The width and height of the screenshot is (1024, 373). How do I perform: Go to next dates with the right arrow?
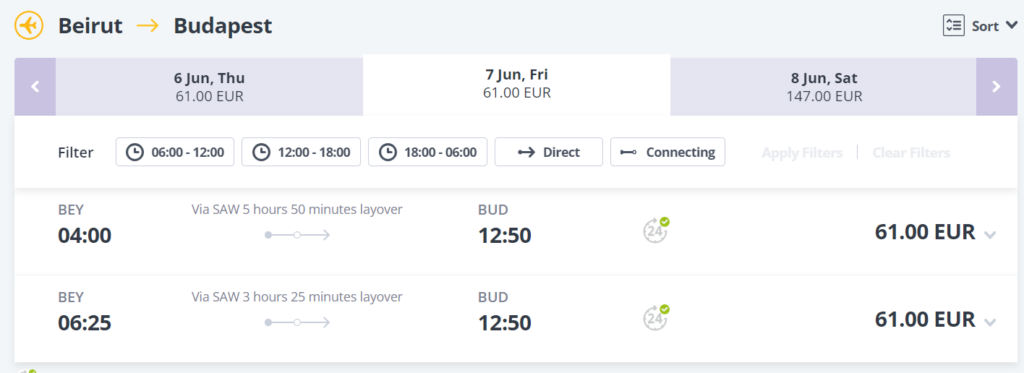pyautogui.click(x=997, y=86)
